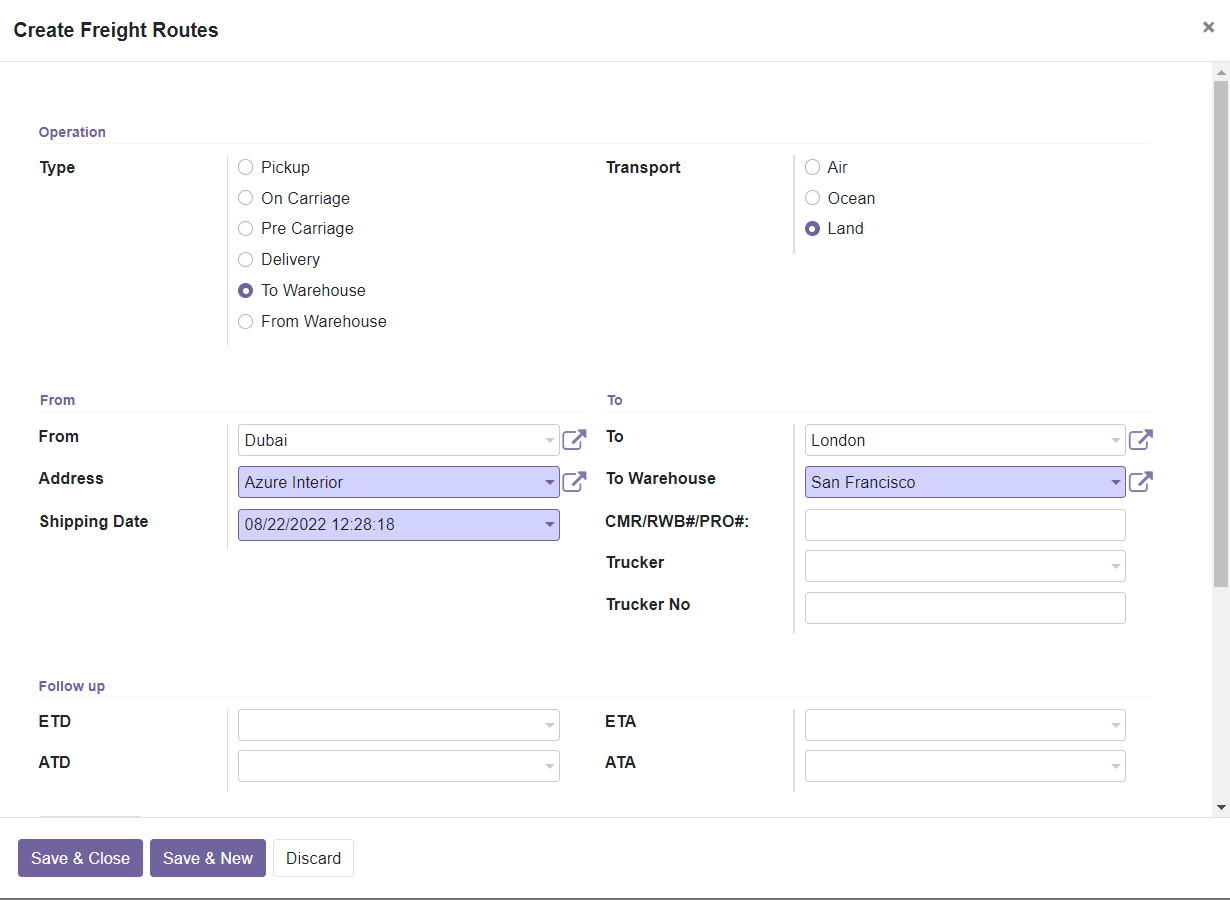
Task: Select the Delivery operation type
Action: (246, 260)
